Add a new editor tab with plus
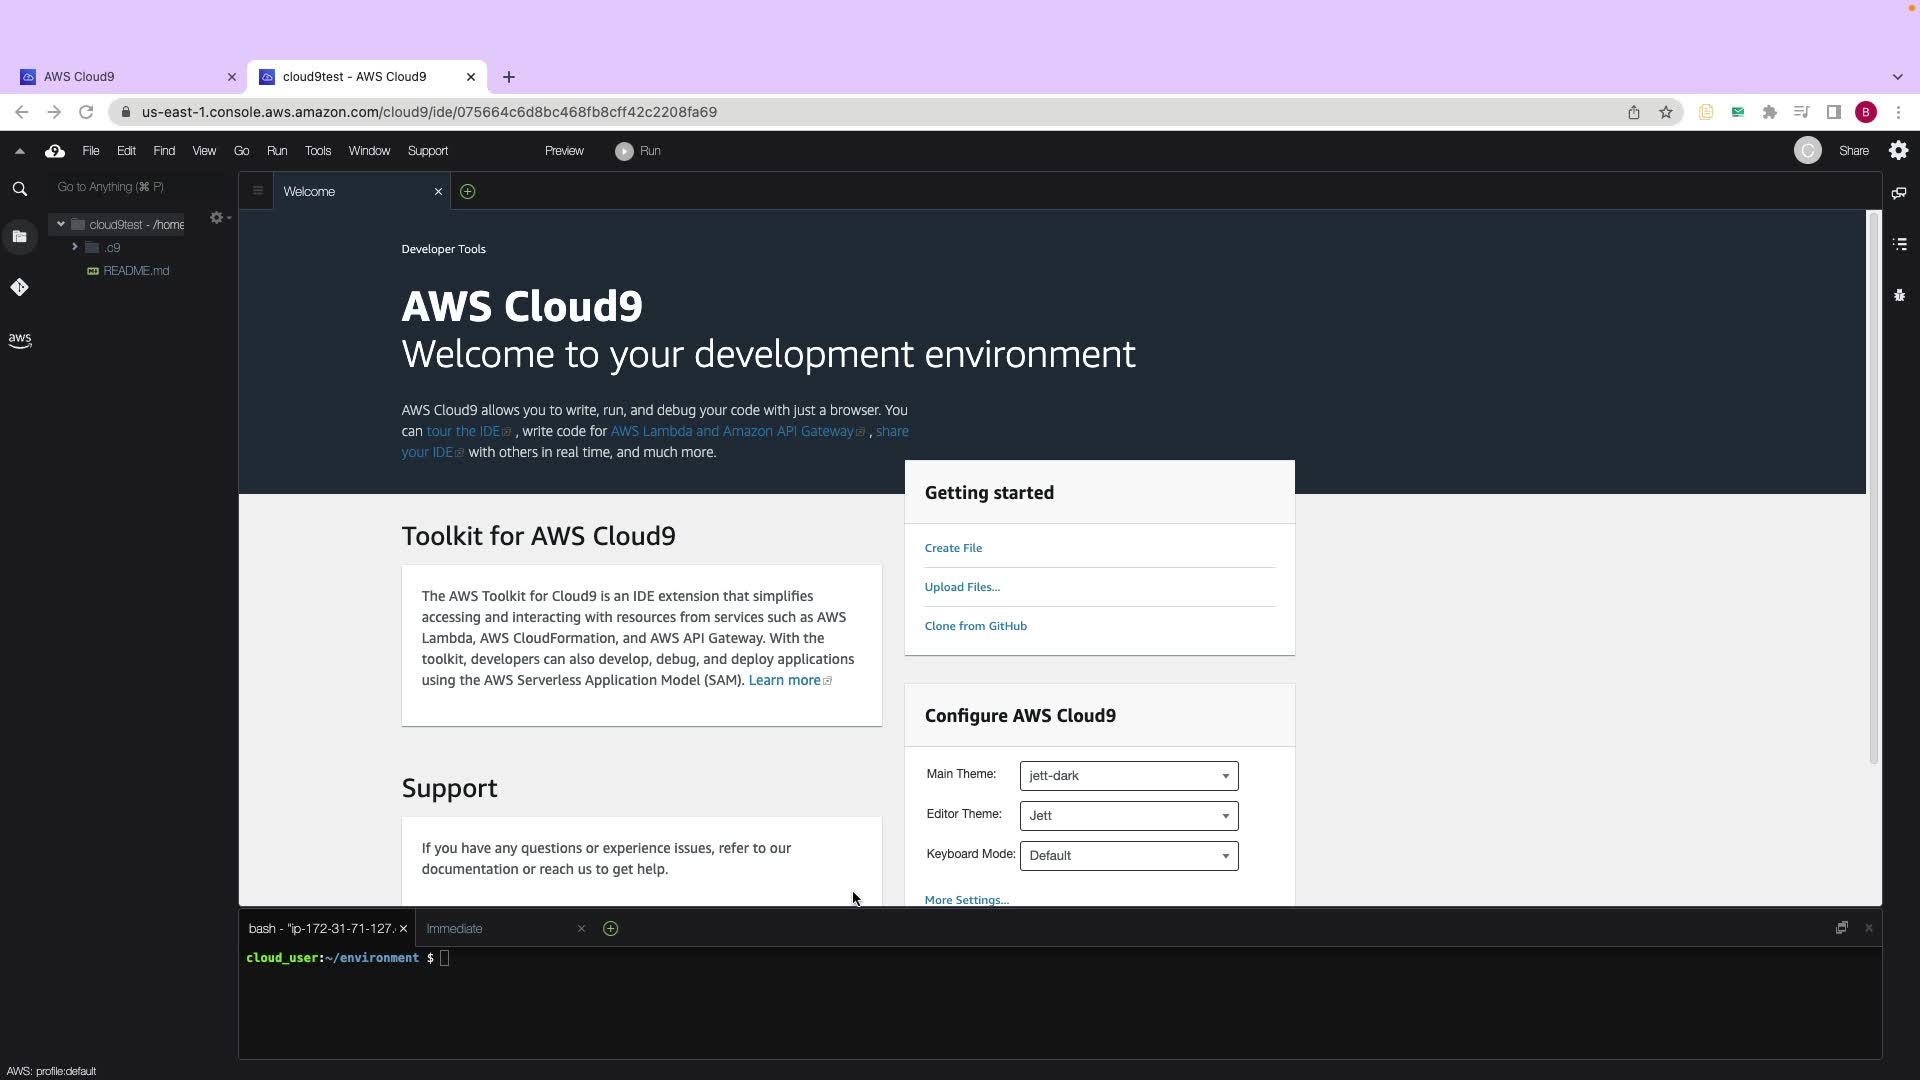The image size is (1920, 1080). tap(467, 192)
